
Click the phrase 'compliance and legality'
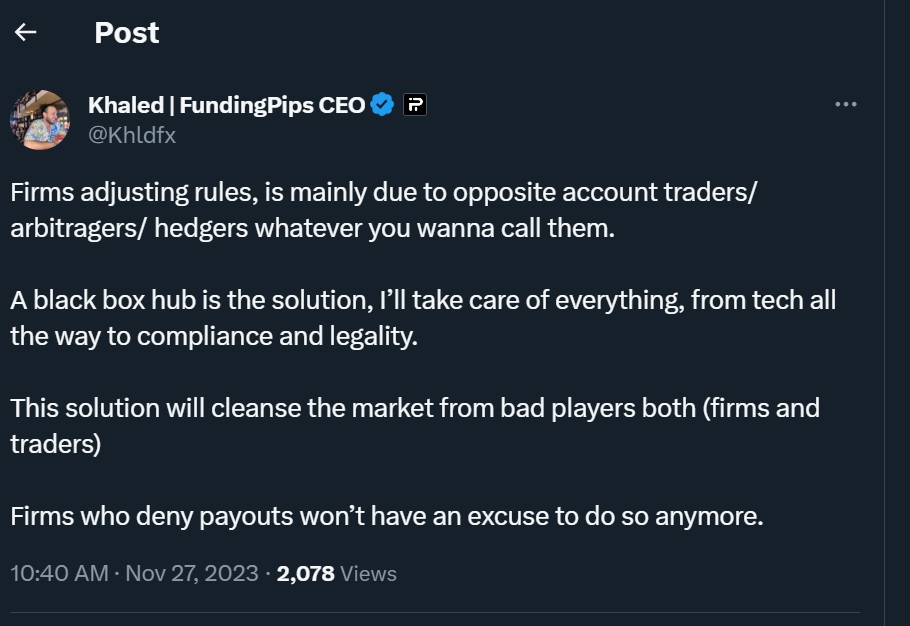pyautogui.click(x=276, y=336)
